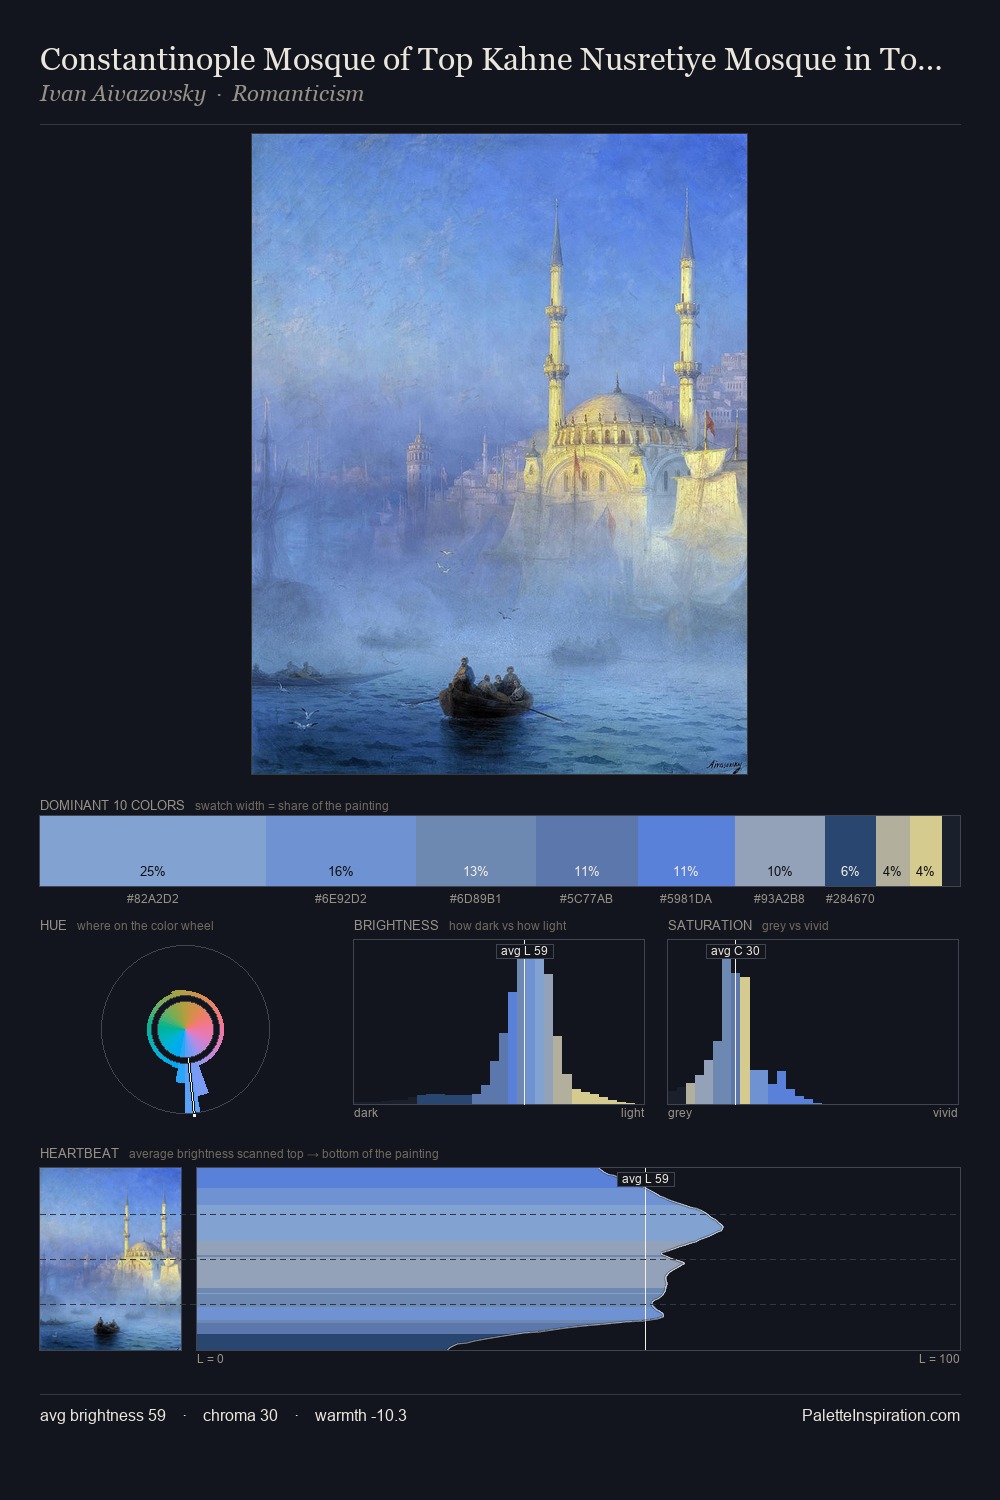Pick the 11% swatch #5981DA

point(686,851)
